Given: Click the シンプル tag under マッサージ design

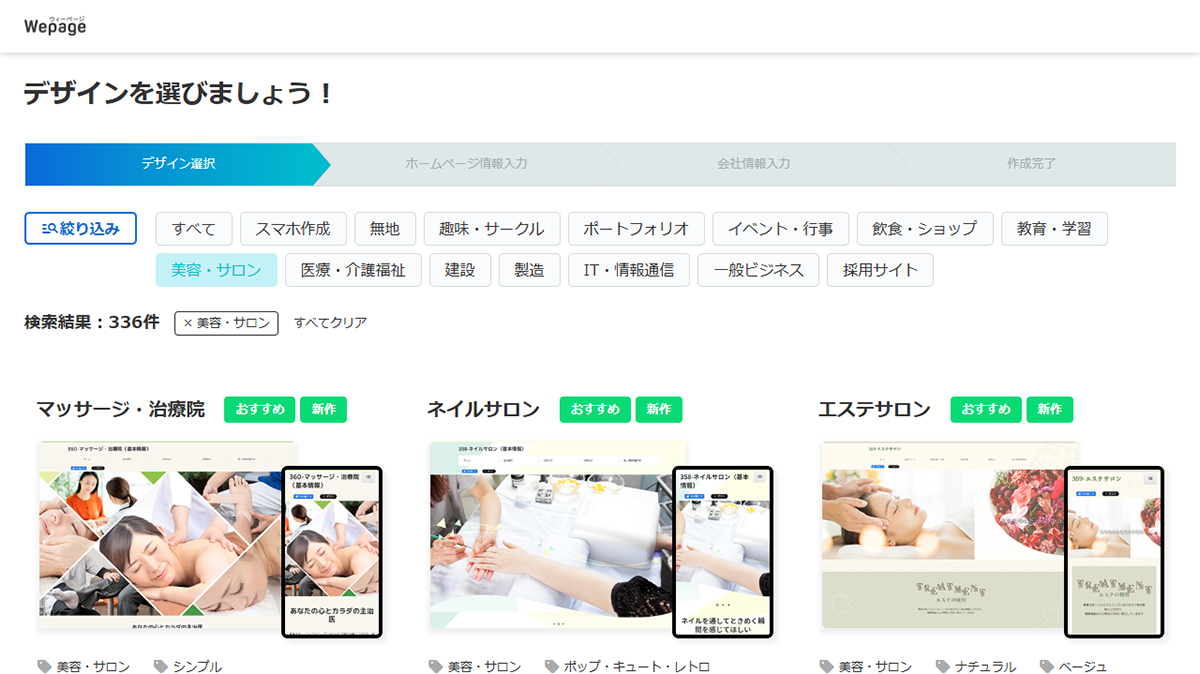Looking at the screenshot, I should [196, 666].
